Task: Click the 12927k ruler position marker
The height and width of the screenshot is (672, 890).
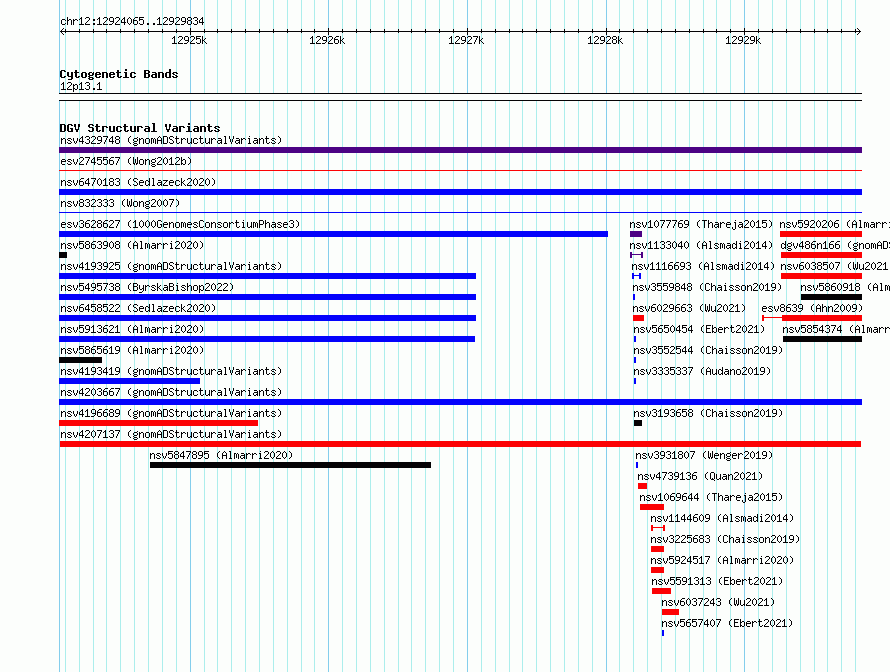Action: (466, 40)
